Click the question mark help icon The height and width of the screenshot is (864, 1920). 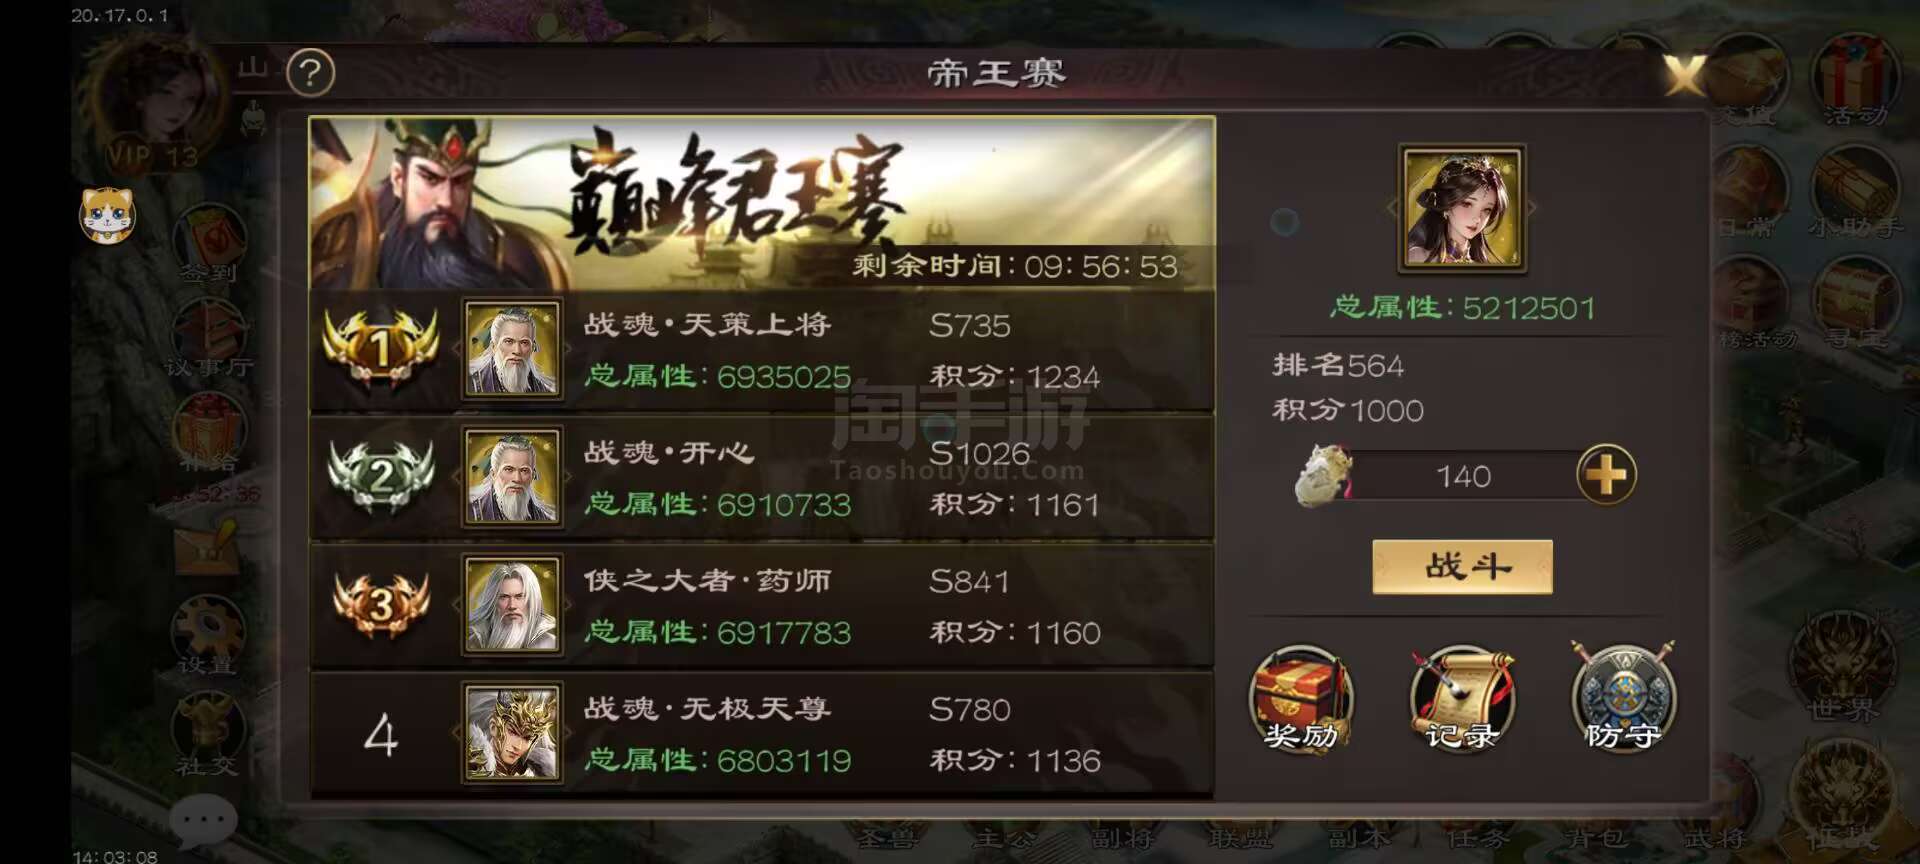(x=310, y=73)
